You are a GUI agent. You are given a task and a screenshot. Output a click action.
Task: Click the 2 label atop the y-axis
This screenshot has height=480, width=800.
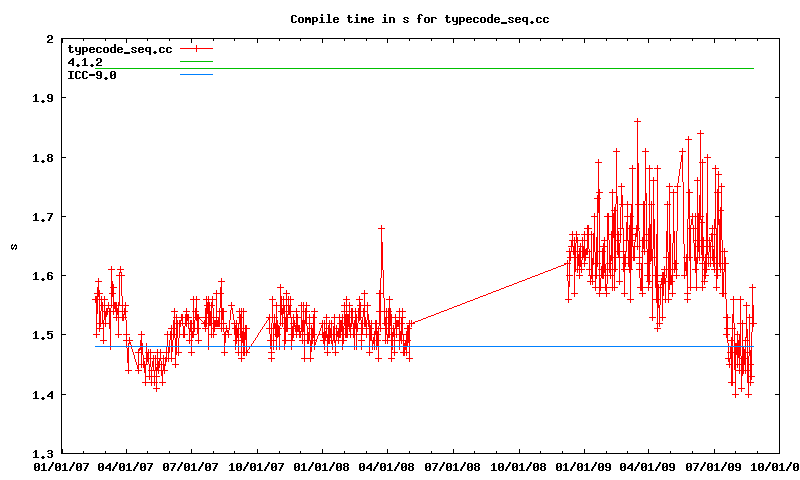point(49,39)
